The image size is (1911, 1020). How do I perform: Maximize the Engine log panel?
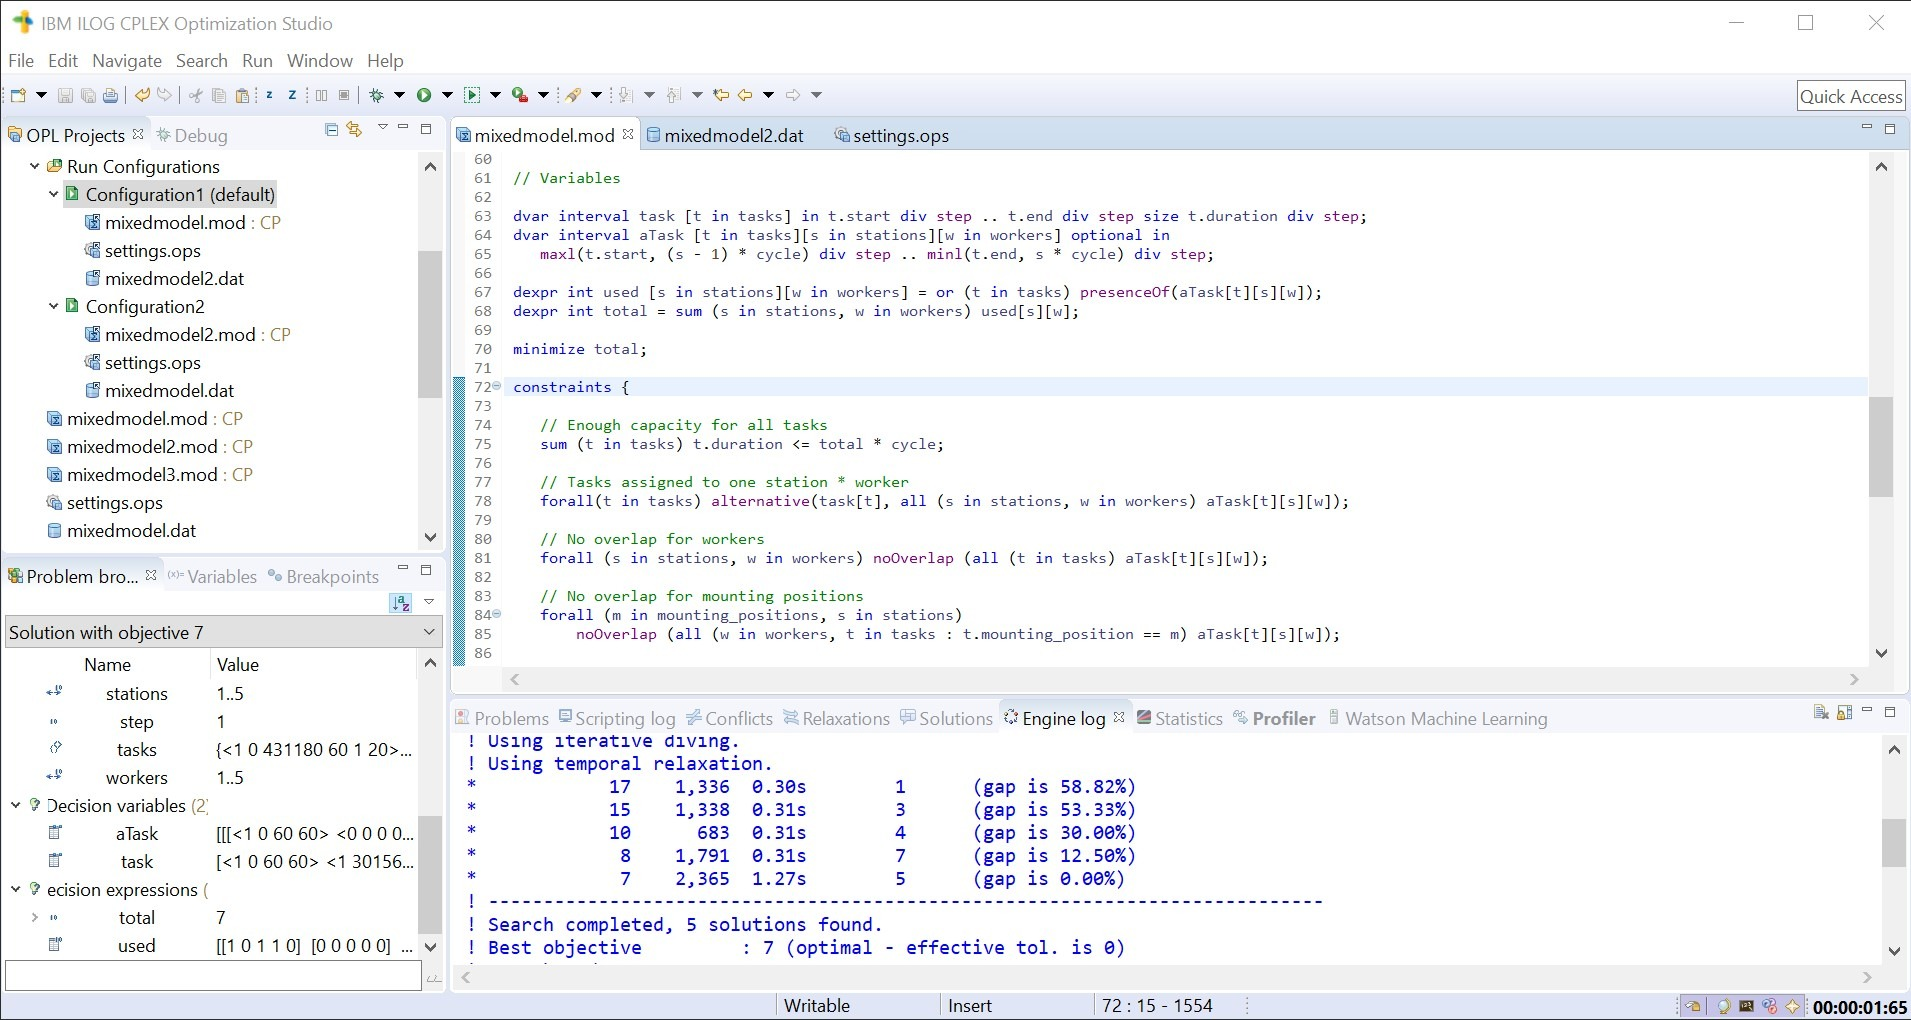[1890, 712]
